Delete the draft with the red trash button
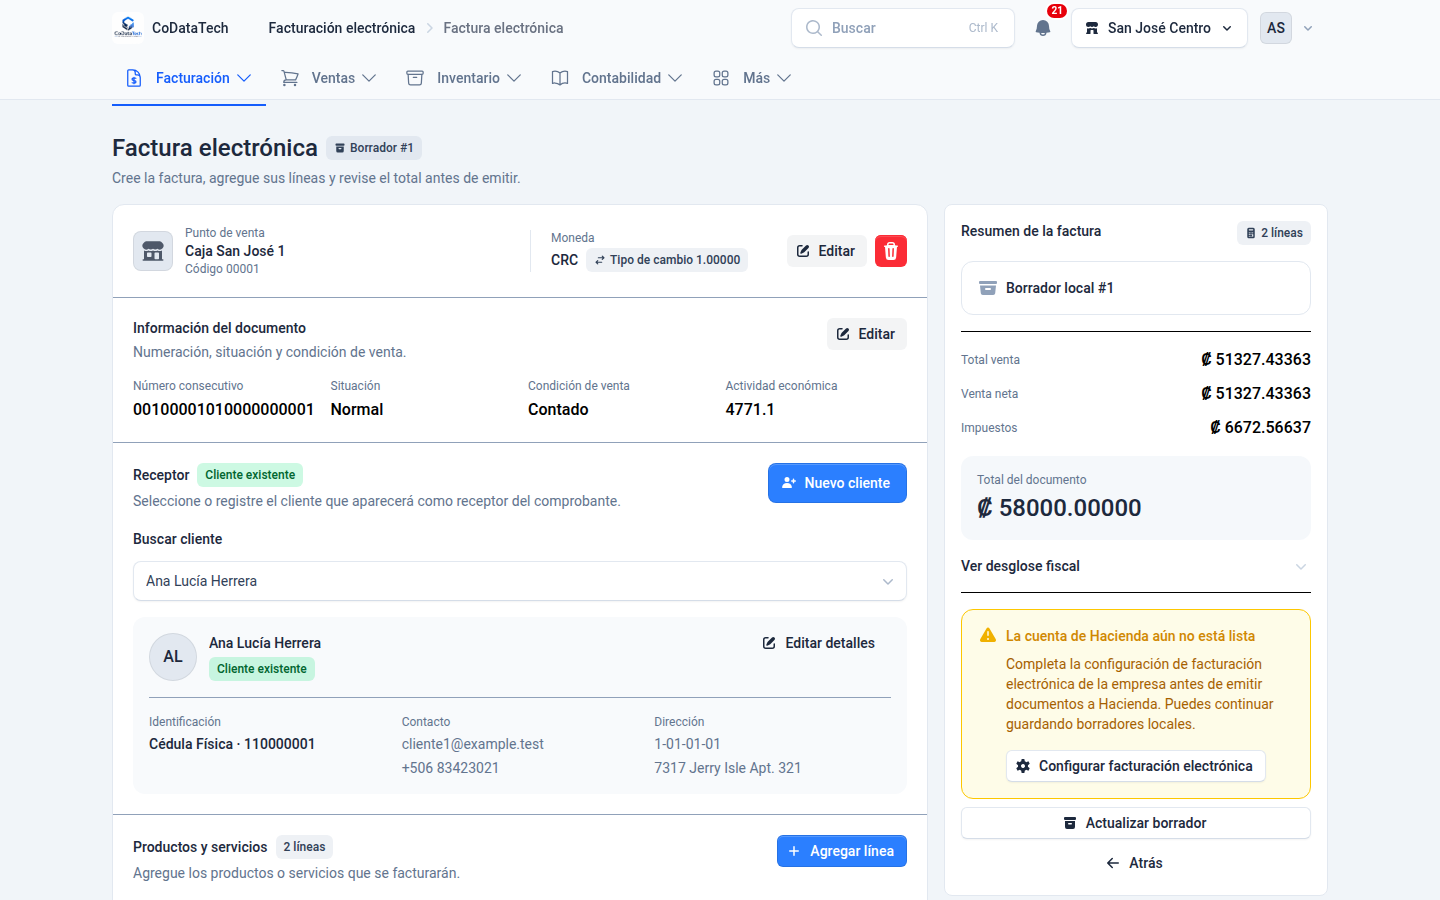This screenshot has height=900, width=1440. coord(891,251)
